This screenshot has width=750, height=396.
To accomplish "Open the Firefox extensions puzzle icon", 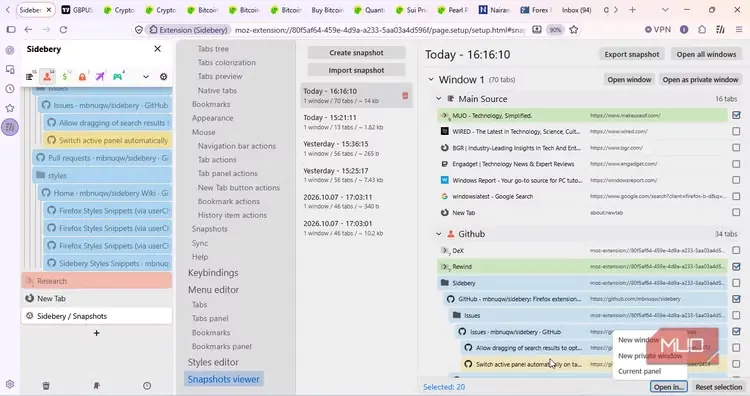I will [x=702, y=30].
